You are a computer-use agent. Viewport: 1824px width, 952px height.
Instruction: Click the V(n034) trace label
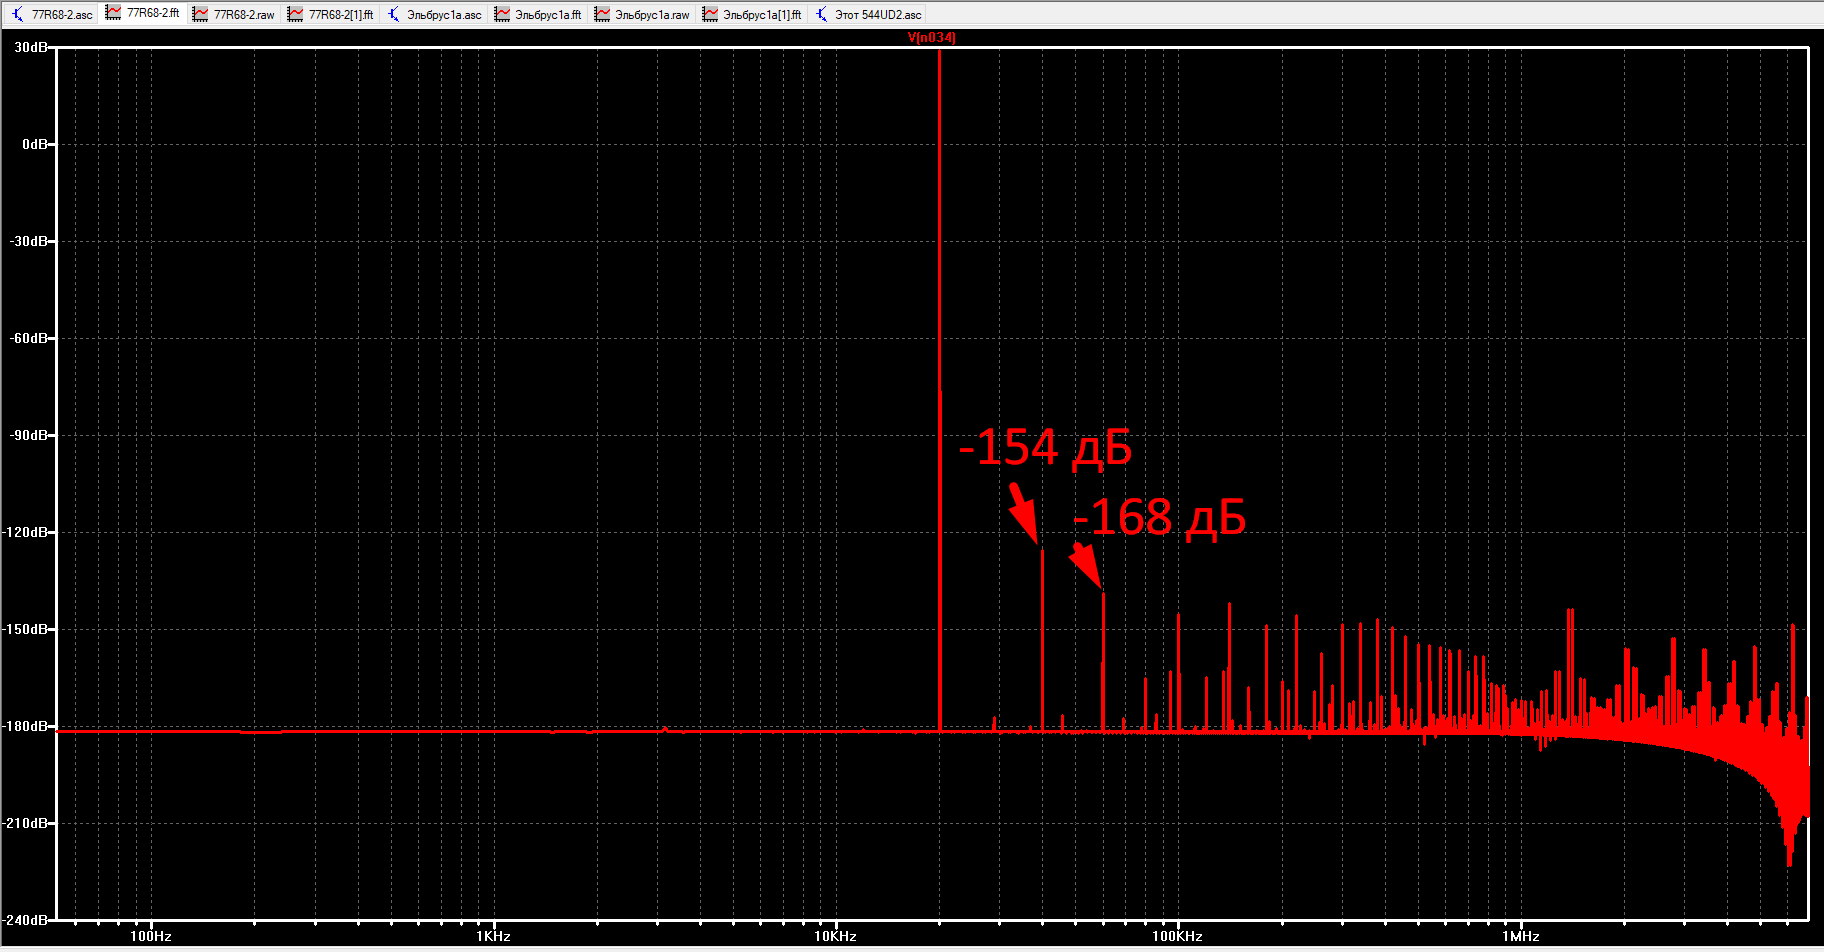pos(932,38)
